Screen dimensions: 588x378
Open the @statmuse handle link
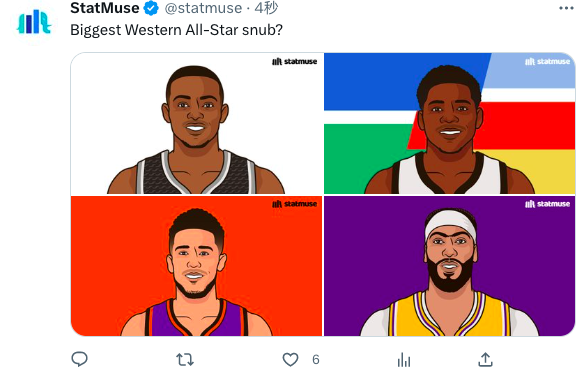[203, 8]
